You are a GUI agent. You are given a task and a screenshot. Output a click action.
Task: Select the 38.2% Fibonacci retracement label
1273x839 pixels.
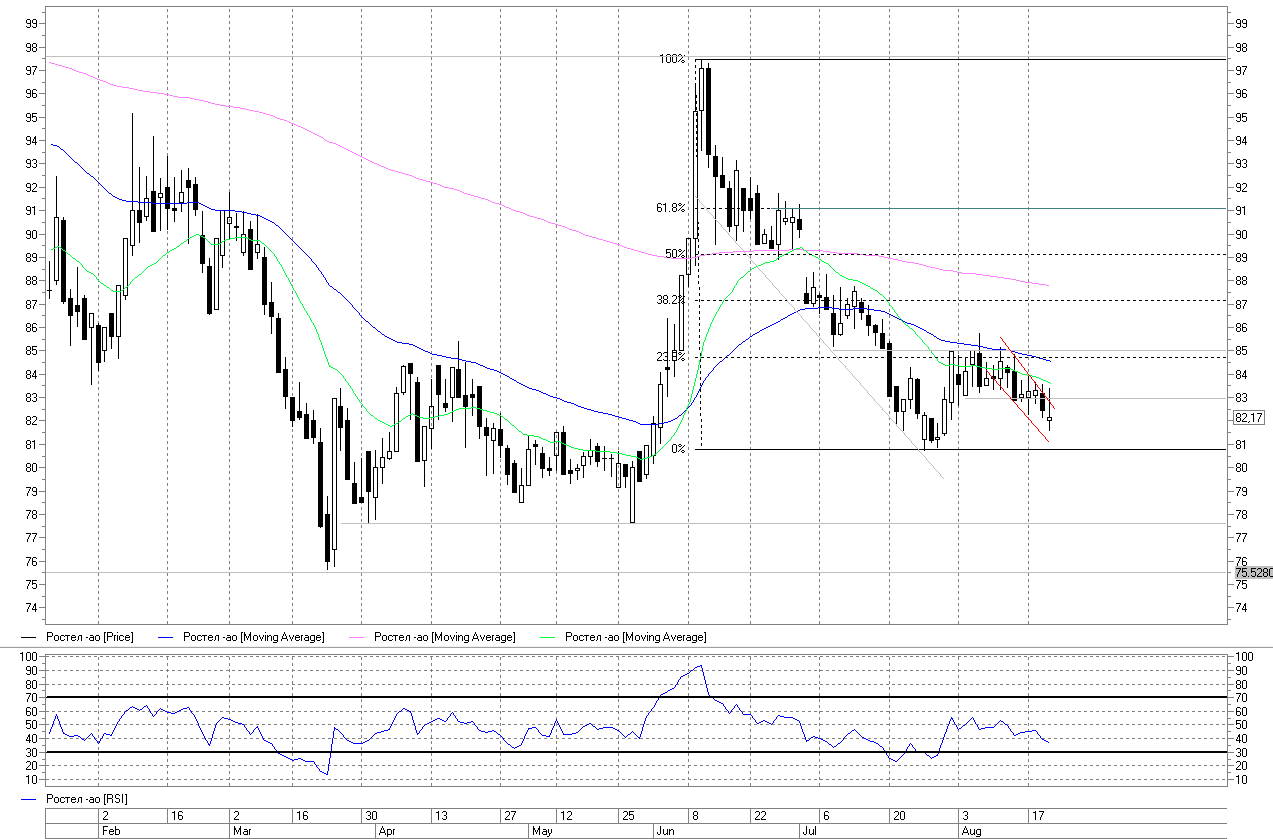pyautogui.click(x=670, y=299)
